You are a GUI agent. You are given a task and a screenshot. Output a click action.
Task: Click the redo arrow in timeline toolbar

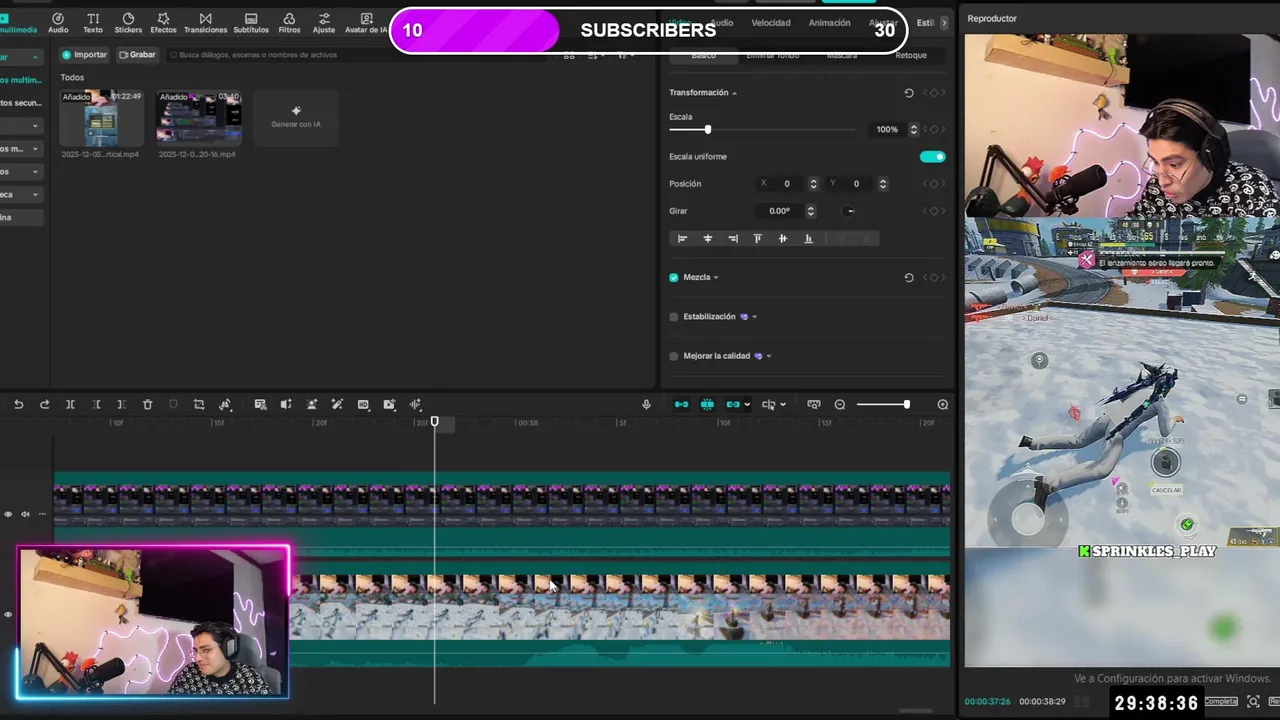pos(44,404)
